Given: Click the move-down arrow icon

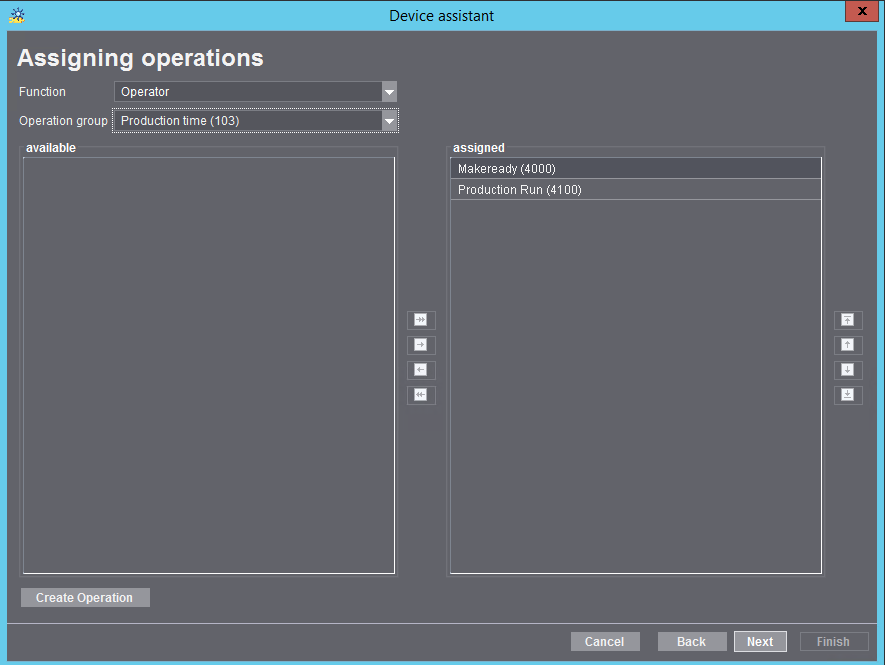Looking at the screenshot, I should coord(848,370).
